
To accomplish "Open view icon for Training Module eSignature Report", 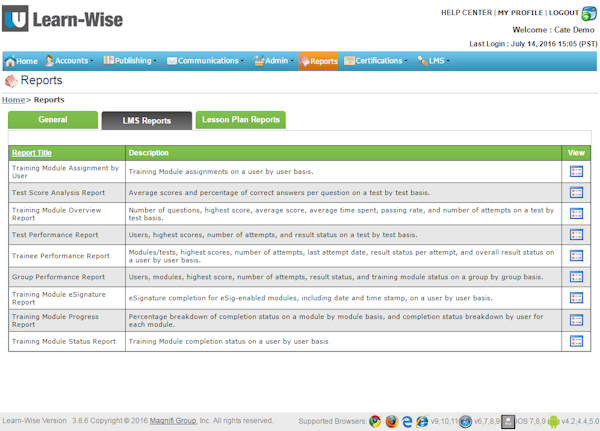I will point(575,298).
